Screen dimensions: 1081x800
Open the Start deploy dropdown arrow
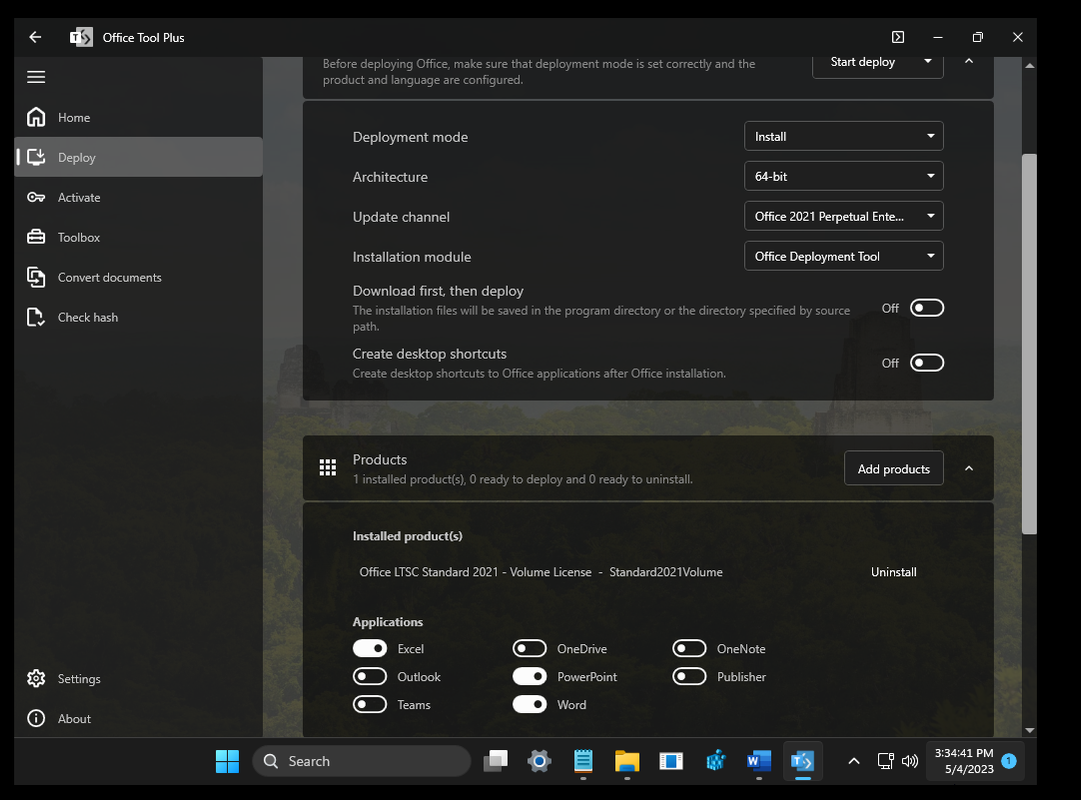pyautogui.click(x=928, y=61)
